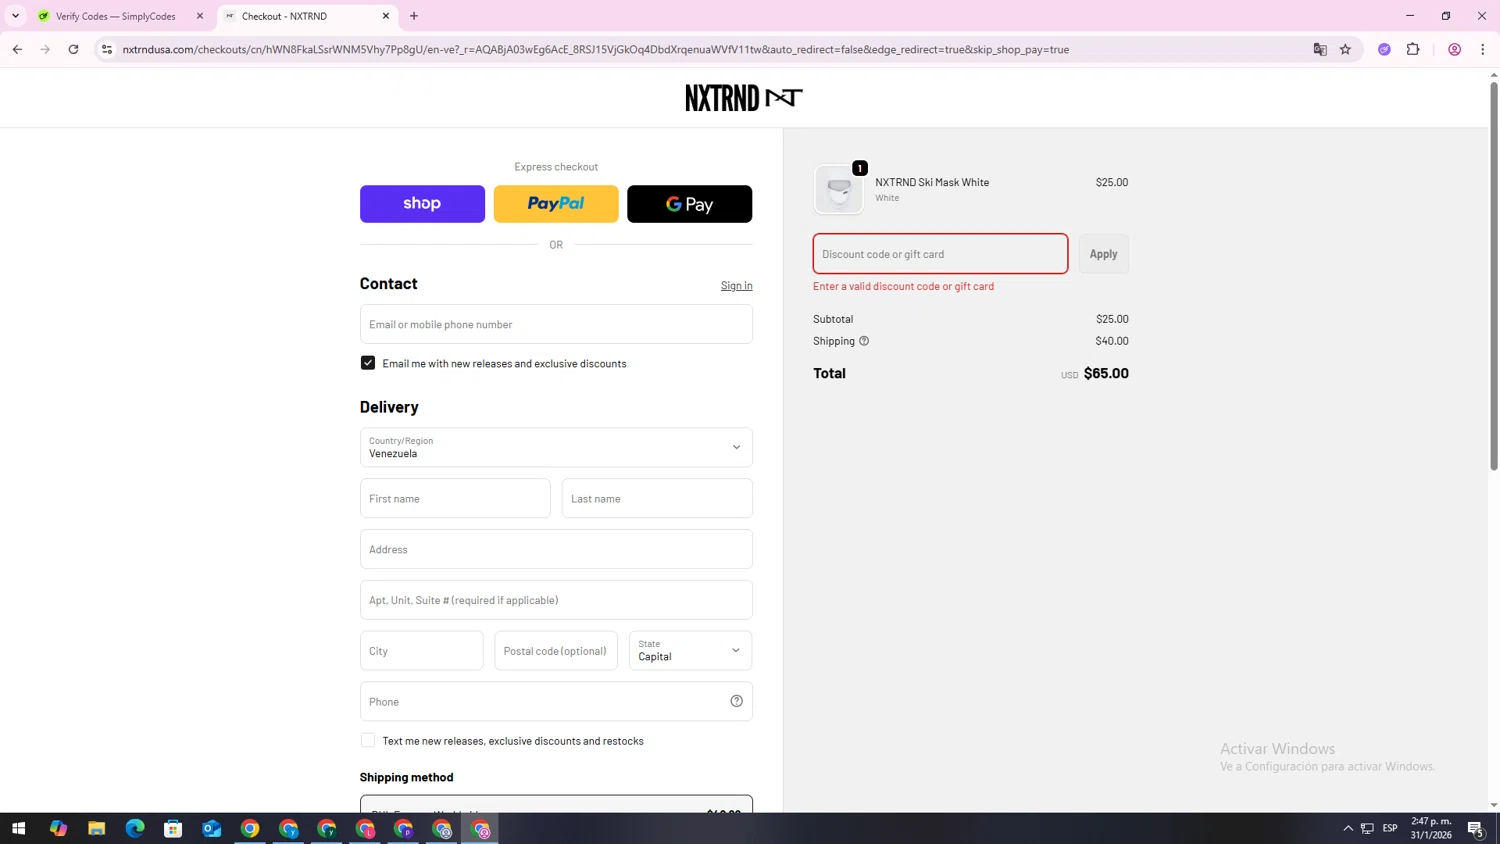This screenshot has height=844, width=1500.
Task: Open the ESP language indicator
Action: pyautogui.click(x=1390, y=828)
